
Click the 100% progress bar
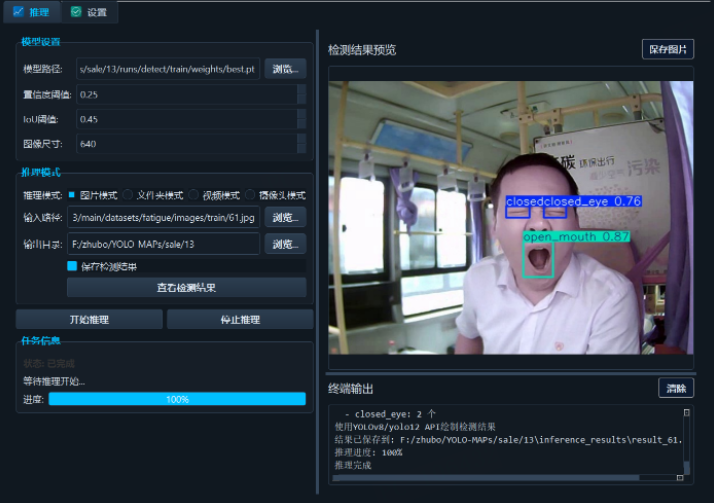[x=177, y=399]
